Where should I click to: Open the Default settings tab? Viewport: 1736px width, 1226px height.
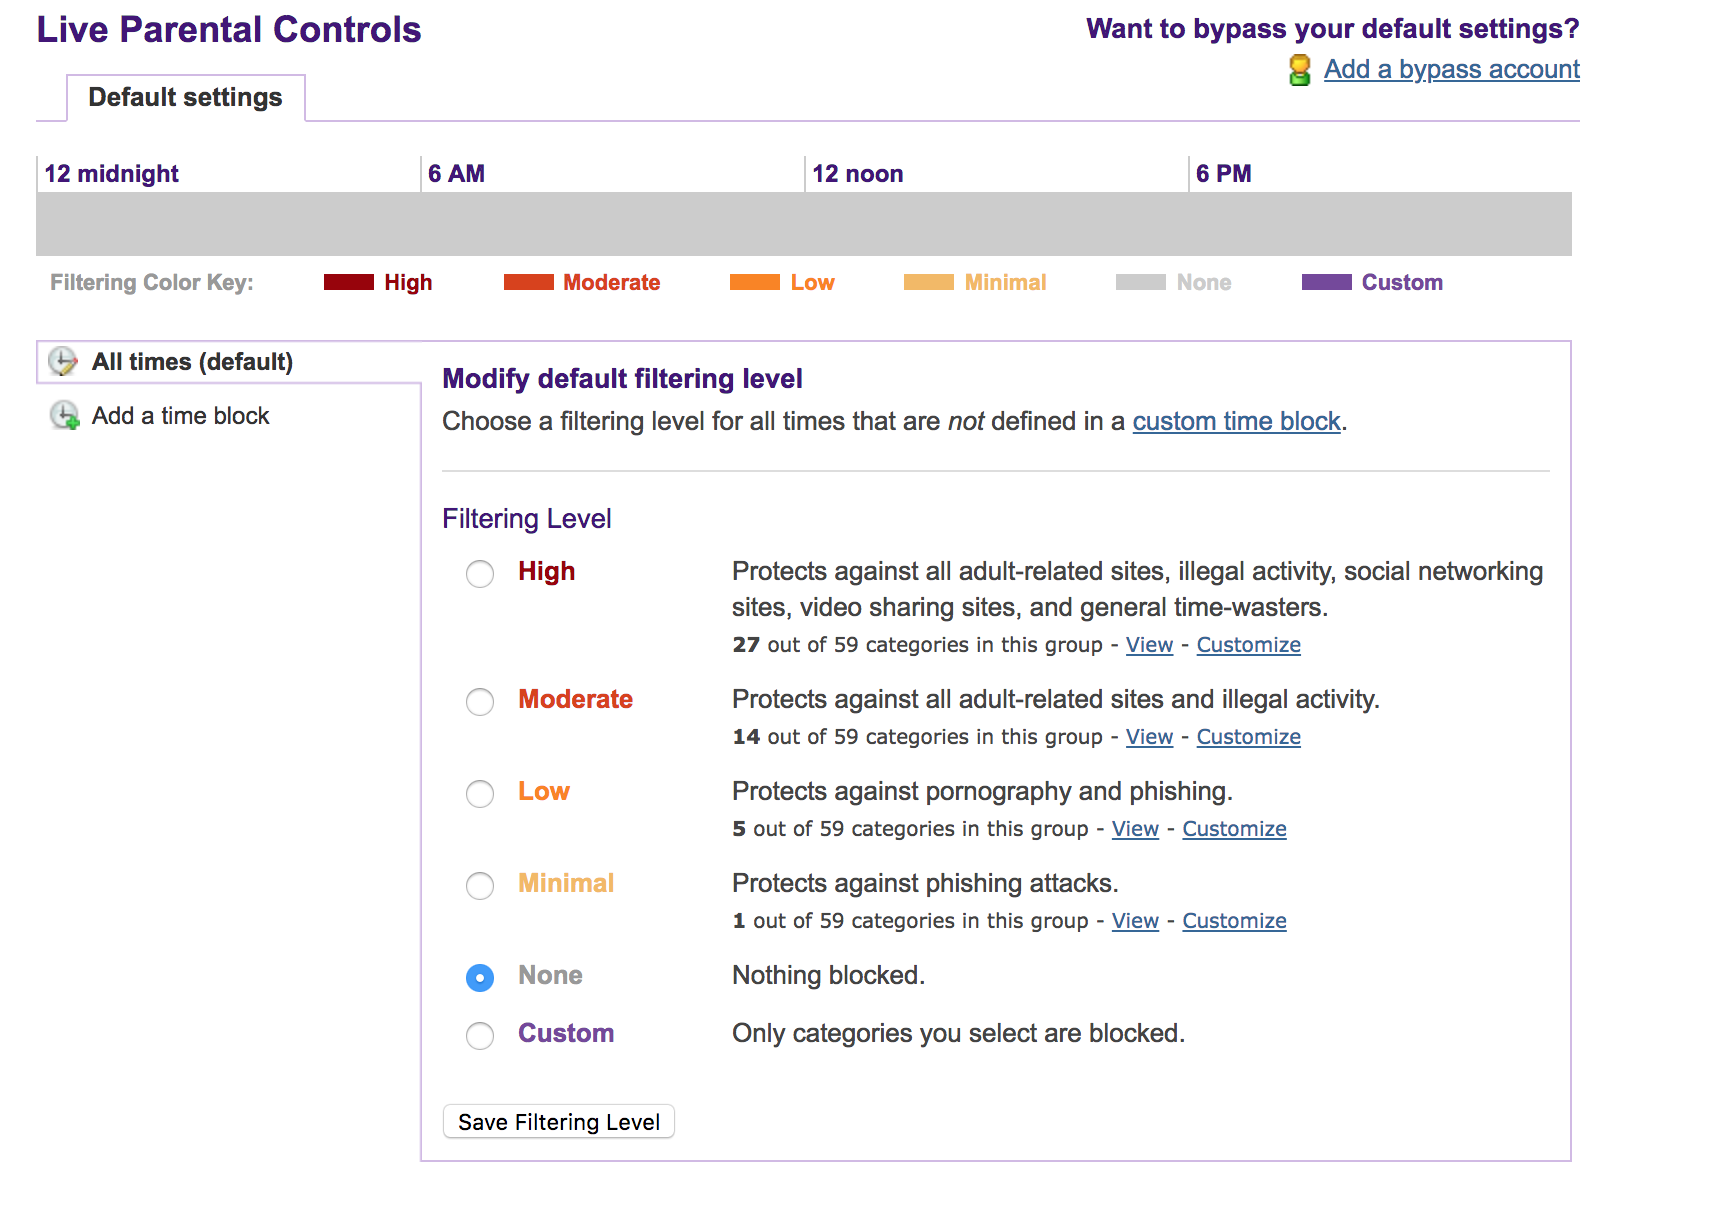(185, 98)
